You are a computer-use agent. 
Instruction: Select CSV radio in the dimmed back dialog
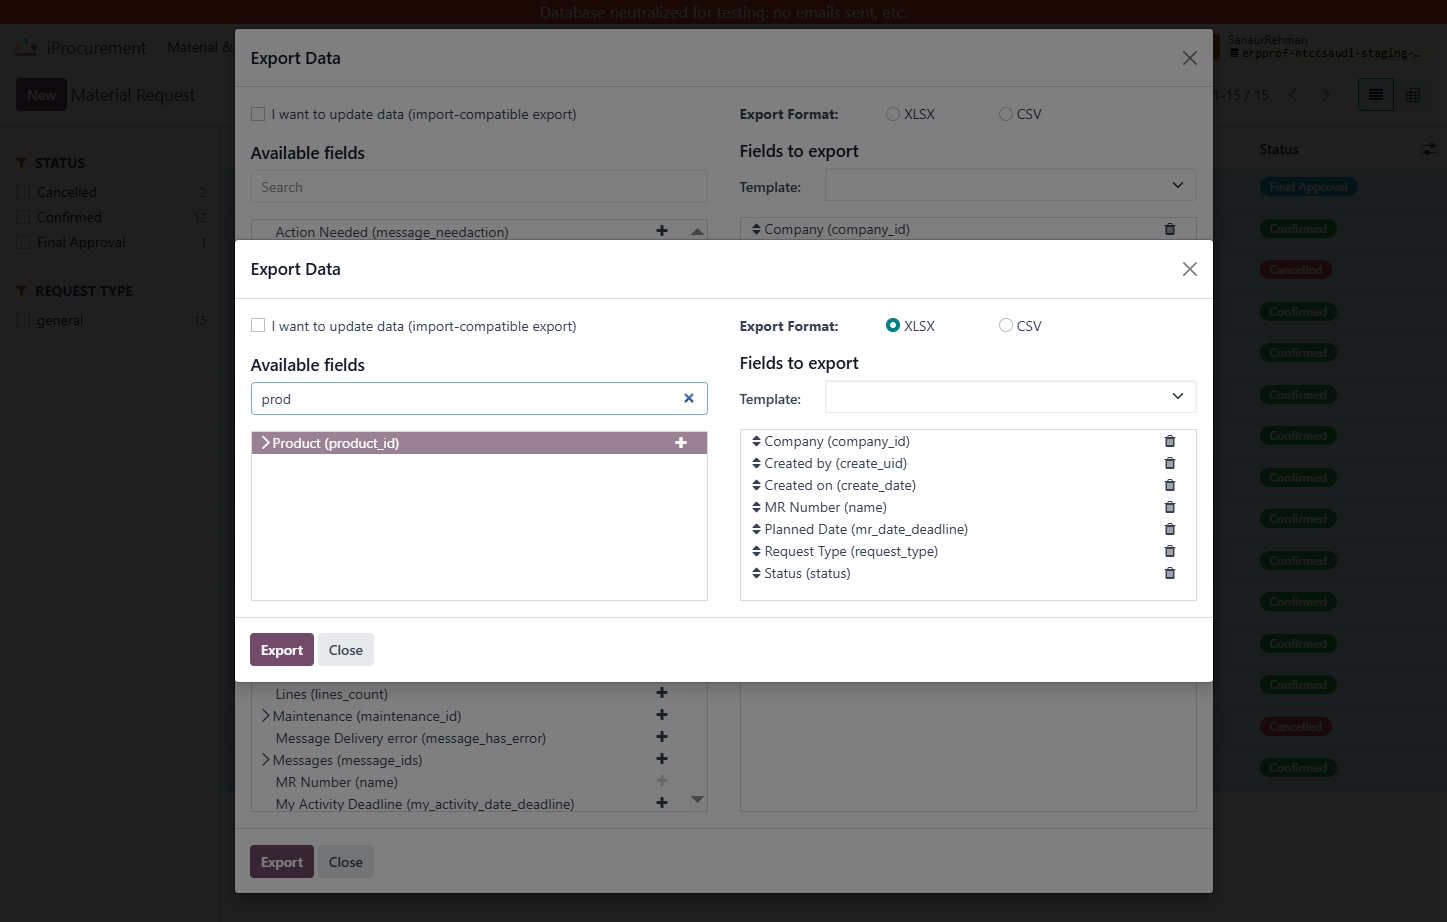coord(1006,114)
